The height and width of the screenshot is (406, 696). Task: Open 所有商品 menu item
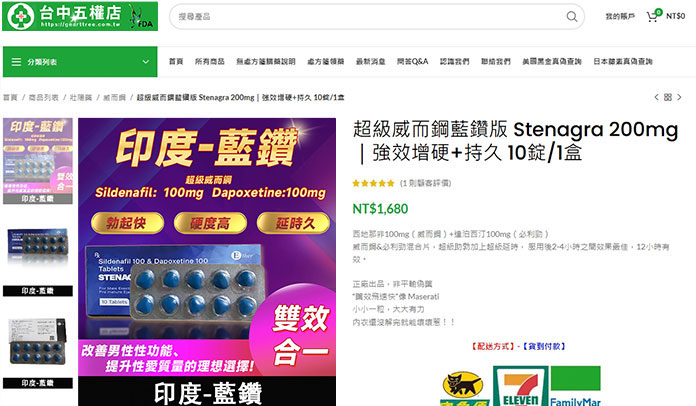(x=210, y=62)
